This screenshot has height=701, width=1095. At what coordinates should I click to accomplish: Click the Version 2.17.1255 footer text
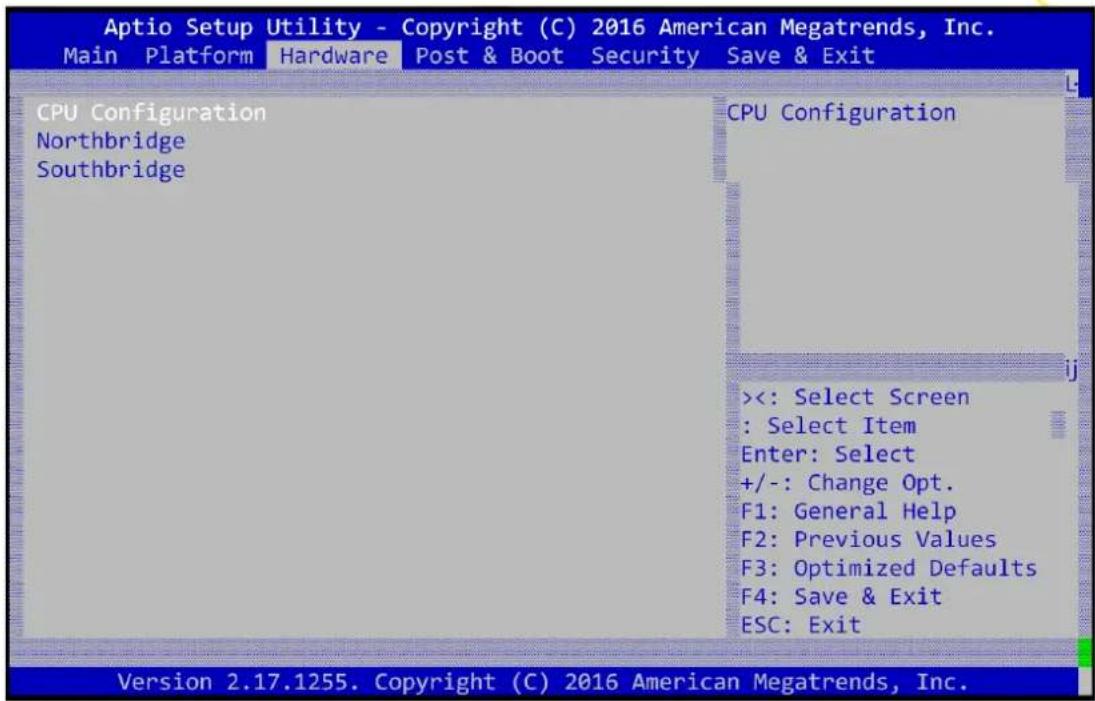543,681
